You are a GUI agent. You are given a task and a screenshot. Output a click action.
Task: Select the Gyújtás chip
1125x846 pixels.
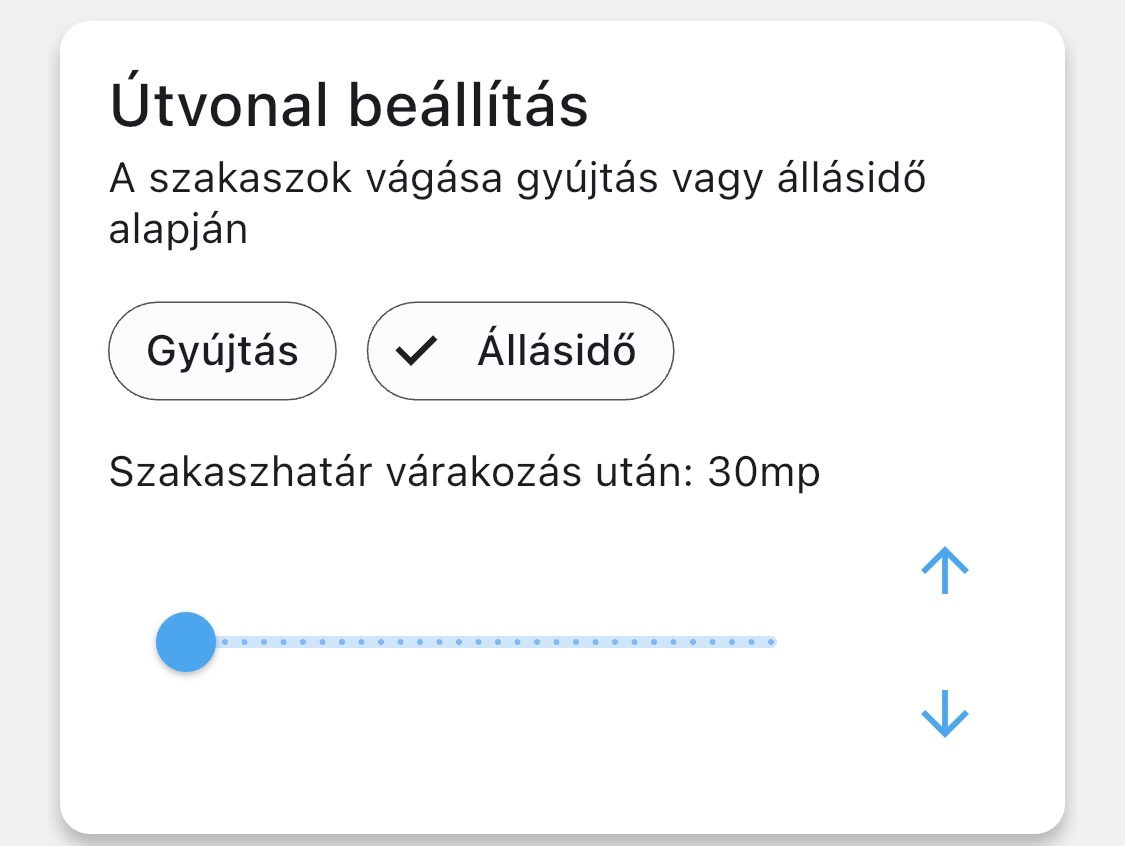coord(222,351)
